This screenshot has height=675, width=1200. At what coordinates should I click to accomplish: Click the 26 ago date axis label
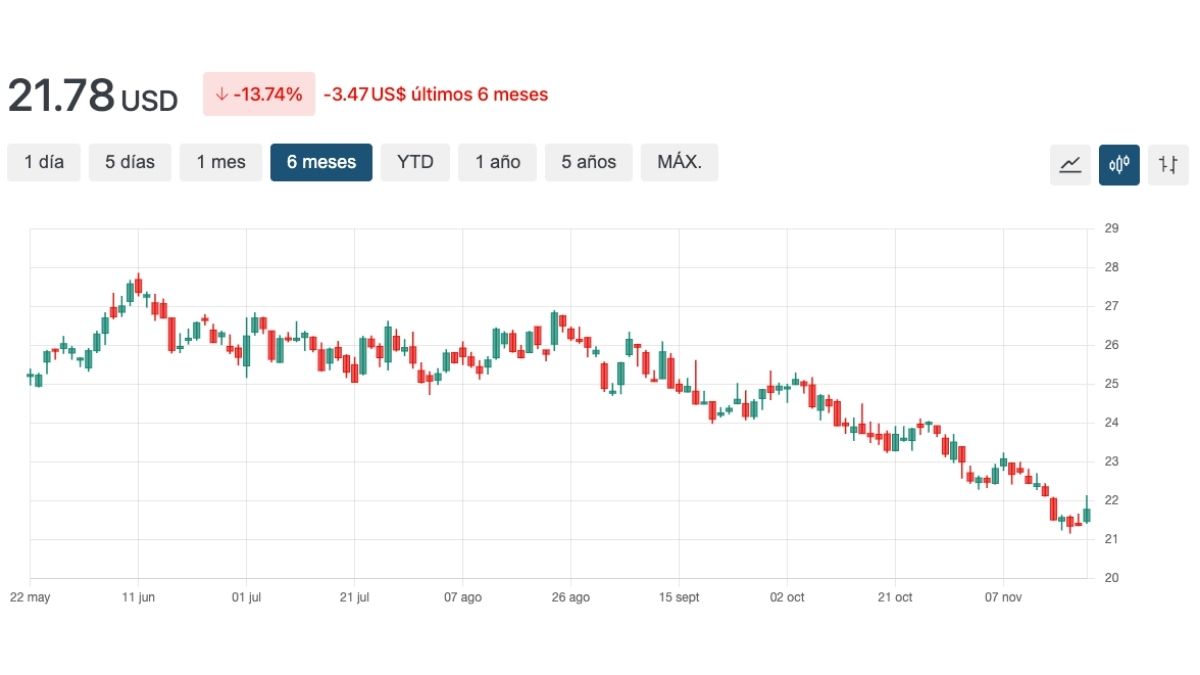click(x=570, y=597)
